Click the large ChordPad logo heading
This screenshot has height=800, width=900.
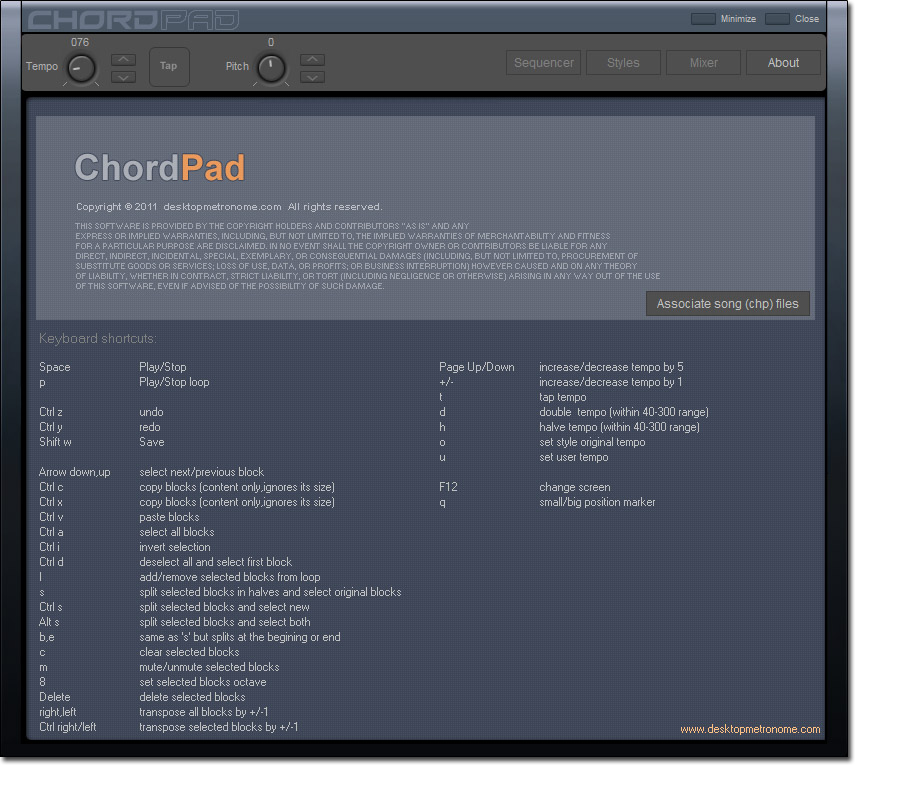(x=160, y=168)
